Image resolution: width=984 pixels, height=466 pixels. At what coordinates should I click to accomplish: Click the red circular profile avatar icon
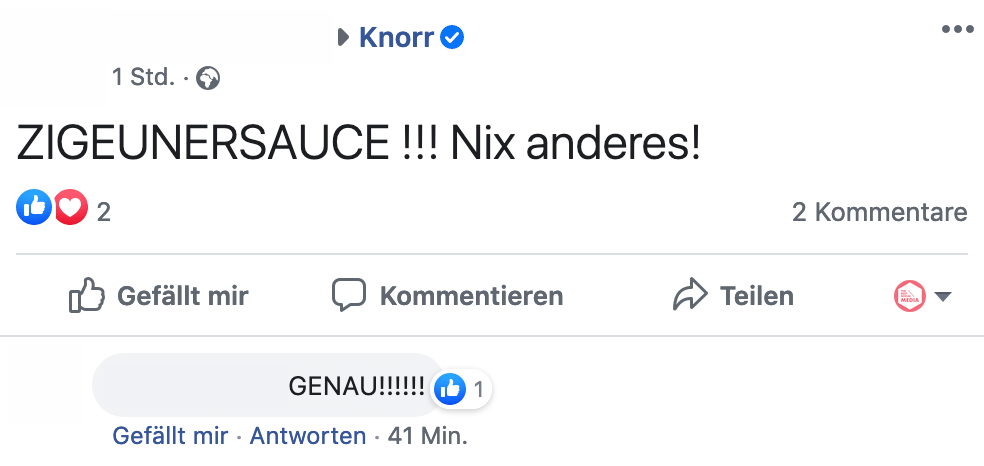[909, 296]
